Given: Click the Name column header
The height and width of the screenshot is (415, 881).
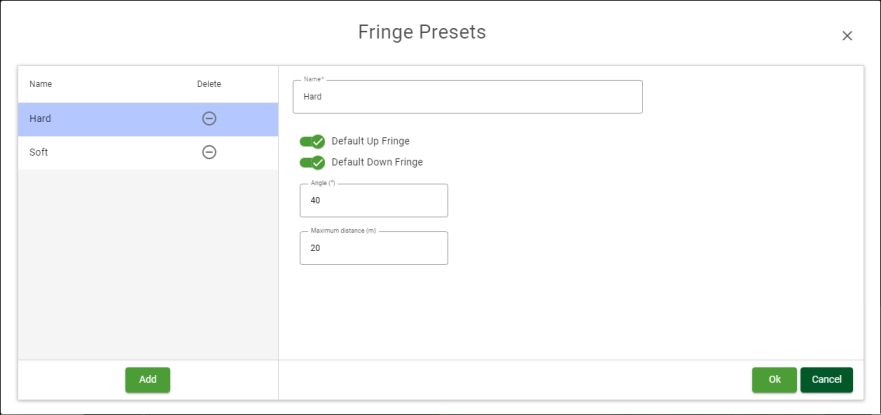Looking at the screenshot, I should pyautogui.click(x=41, y=84).
